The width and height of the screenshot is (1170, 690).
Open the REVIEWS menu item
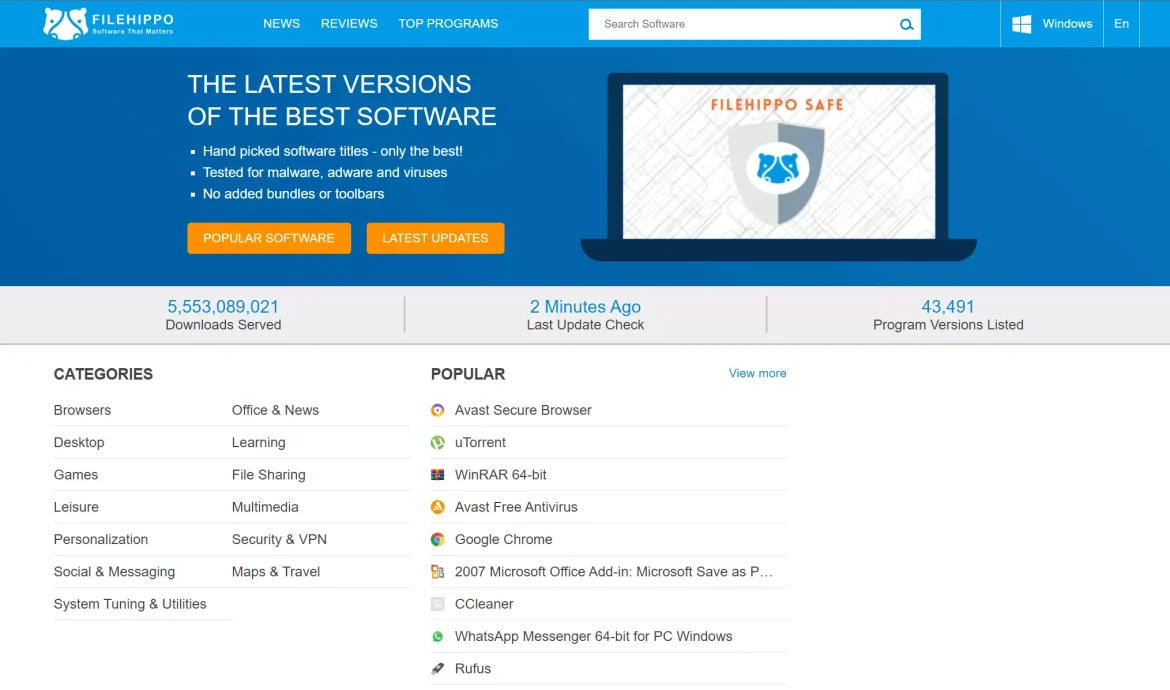pyautogui.click(x=349, y=24)
